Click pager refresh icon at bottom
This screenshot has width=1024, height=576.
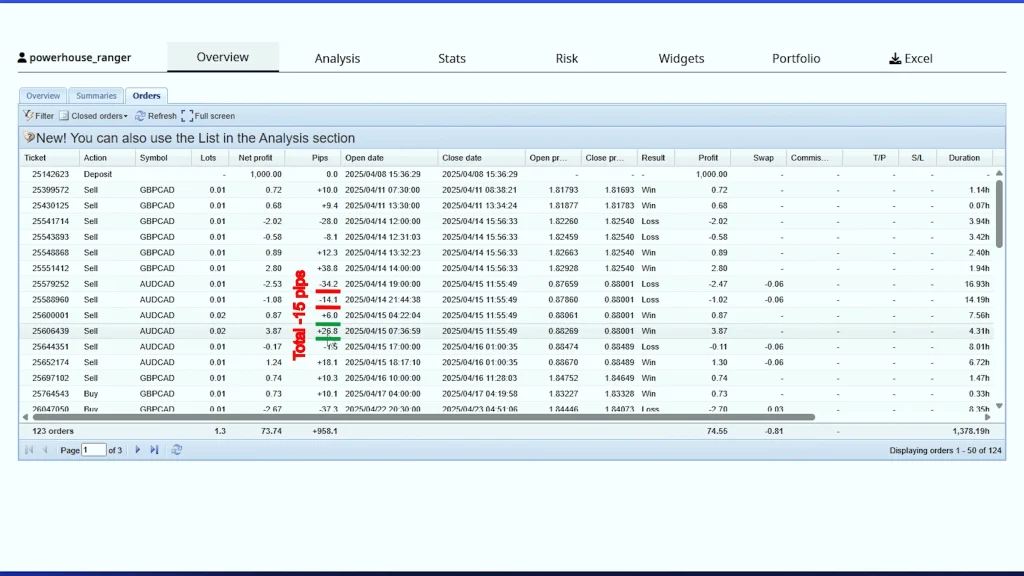[177, 450]
